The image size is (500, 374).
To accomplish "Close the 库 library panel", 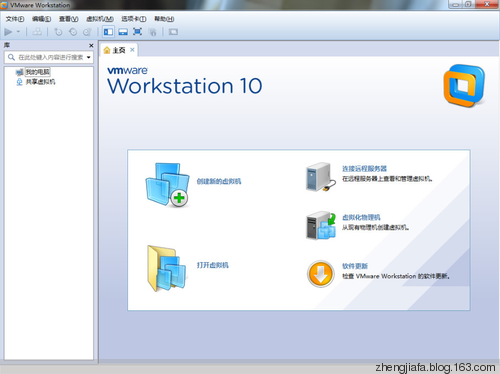I will point(91,45).
